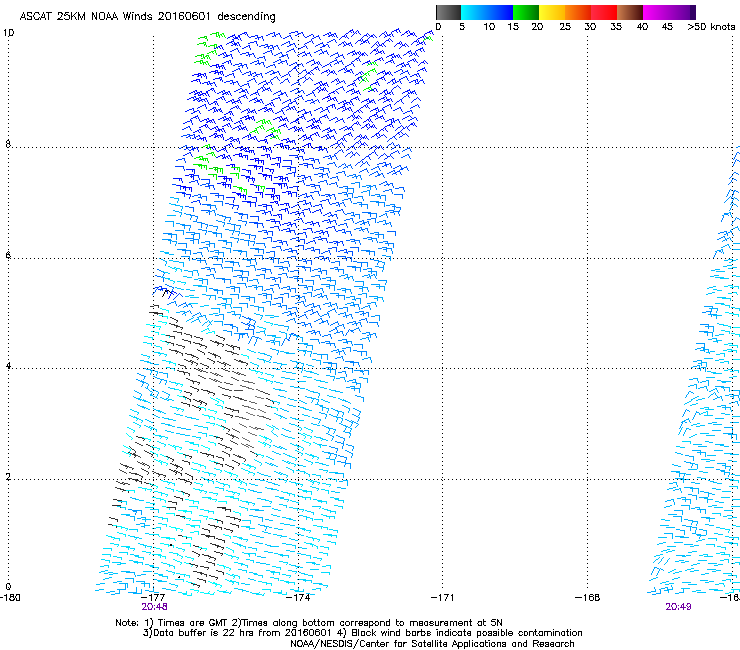Click the note line starting 'Note: 1) Times are GMT'

(309, 623)
